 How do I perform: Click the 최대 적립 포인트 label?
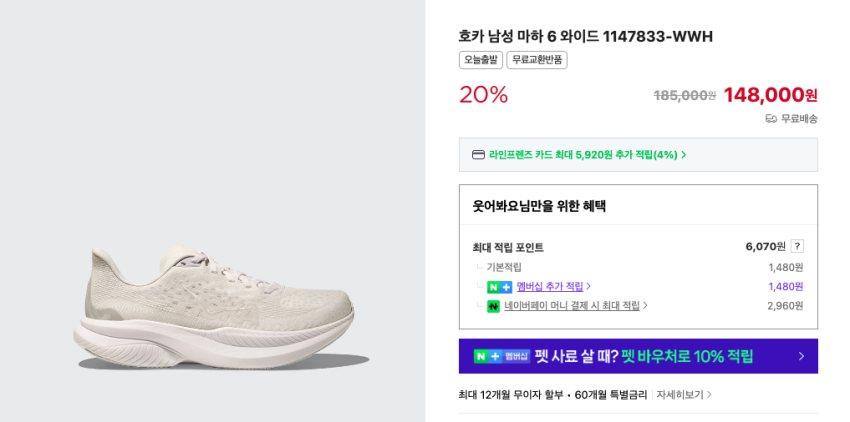[x=508, y=247]
